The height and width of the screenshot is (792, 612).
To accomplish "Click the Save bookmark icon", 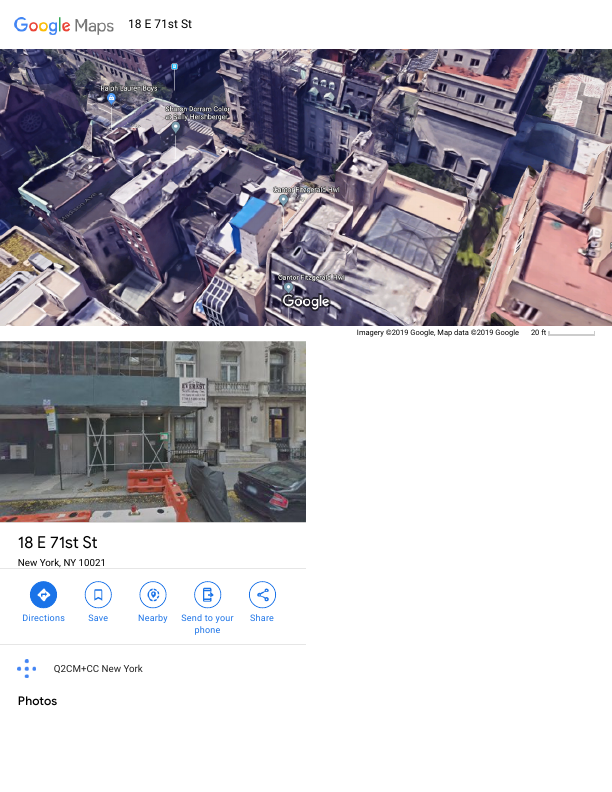I will pyautogui.click(x=98, y=595).
